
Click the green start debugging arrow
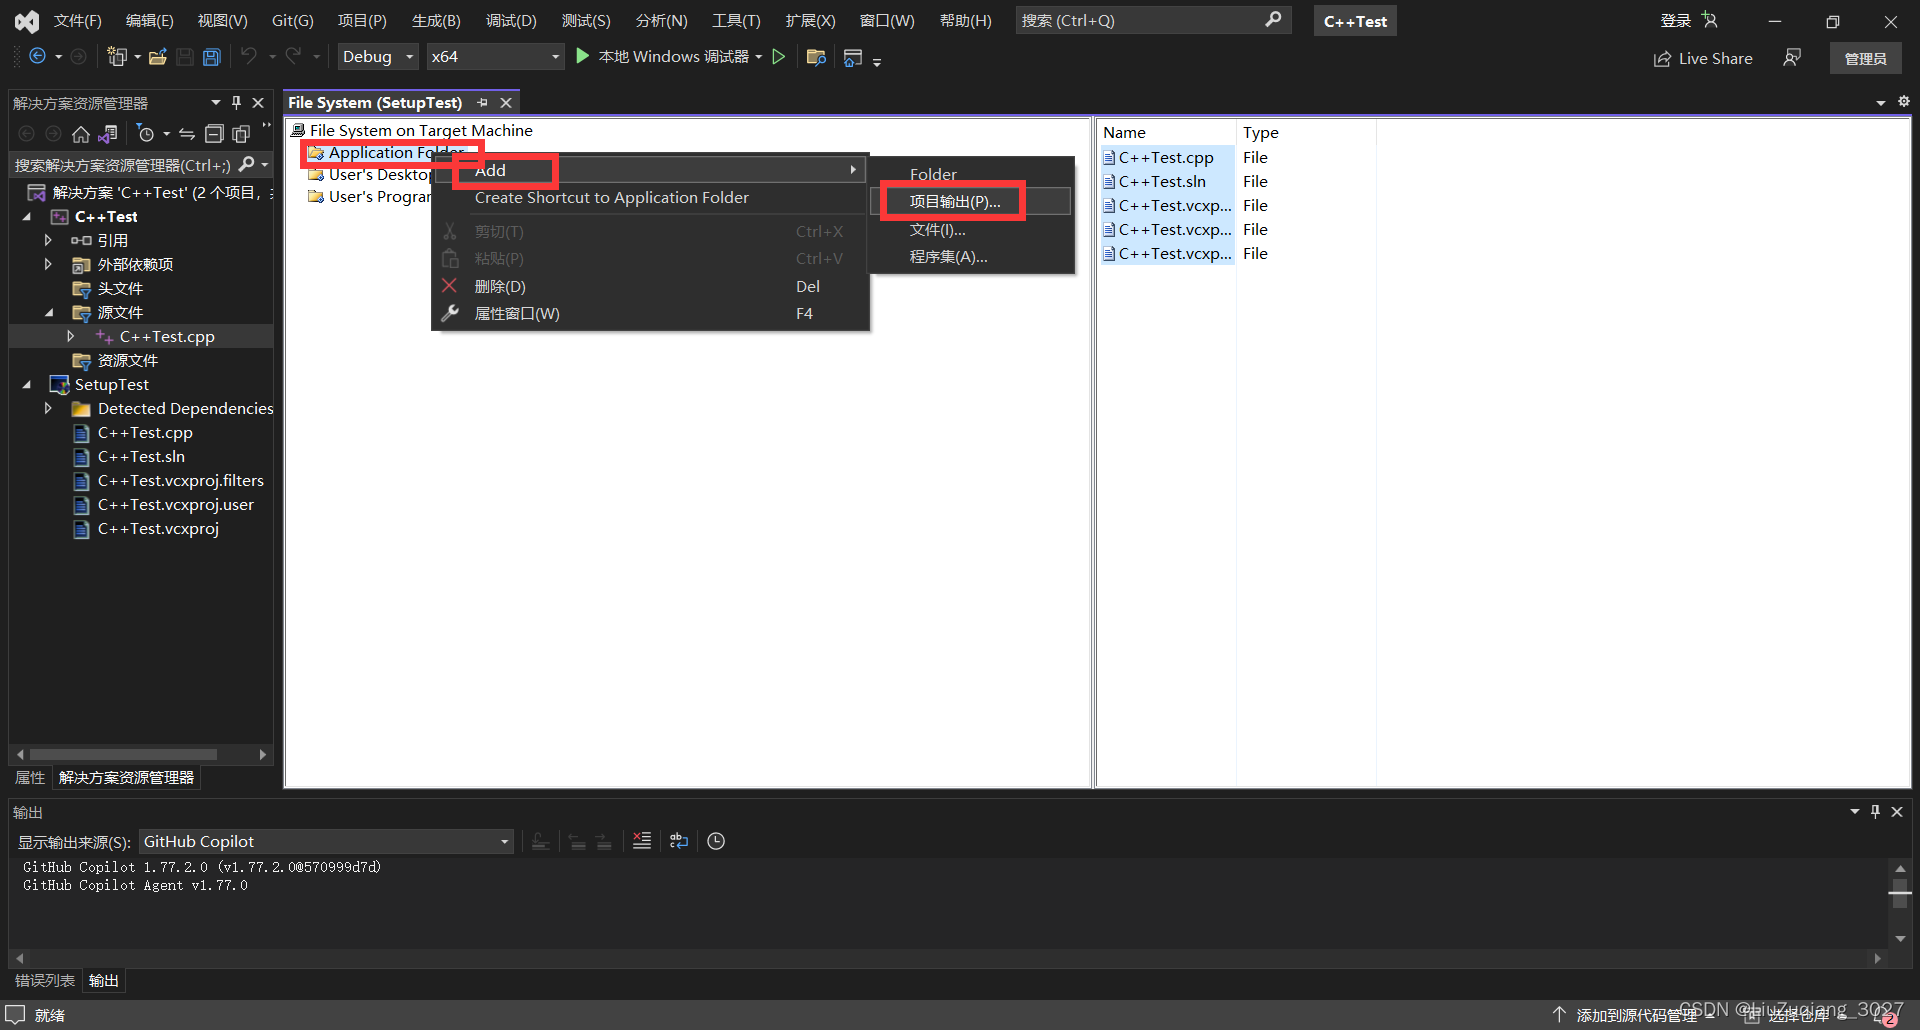[583, 56]
